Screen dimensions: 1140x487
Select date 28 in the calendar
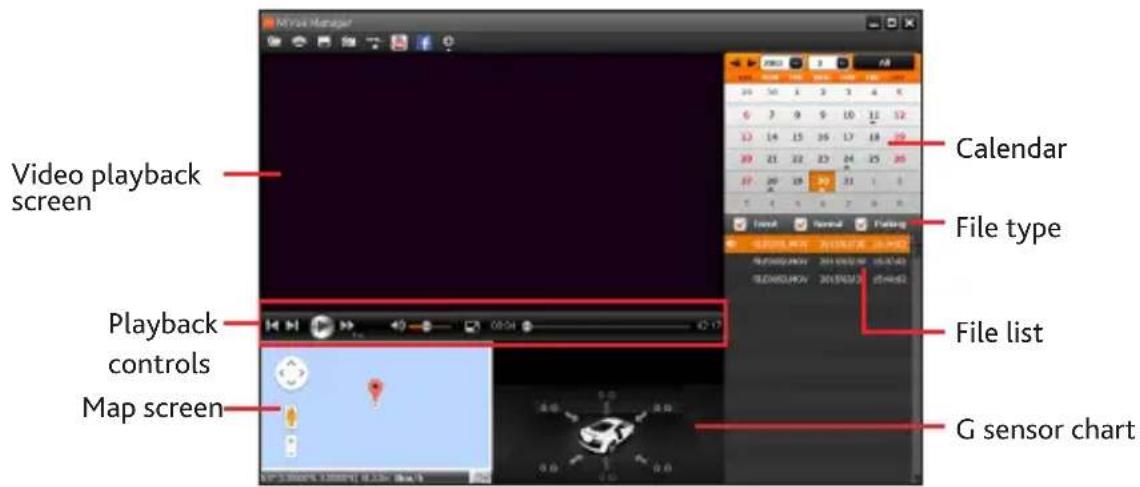tap(771, 181)
